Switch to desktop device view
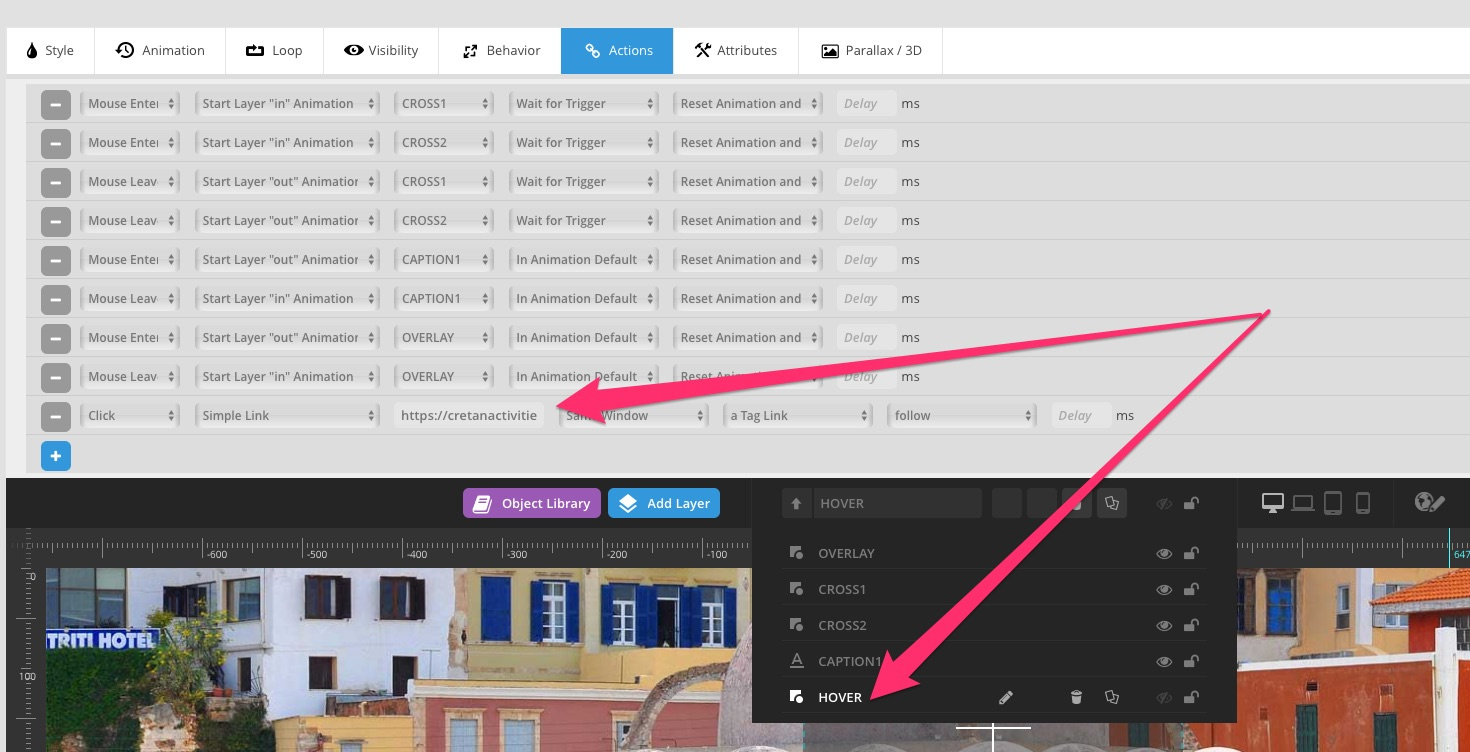The height and width of the screenshot is (752, 1470). tap(1272, 503)
